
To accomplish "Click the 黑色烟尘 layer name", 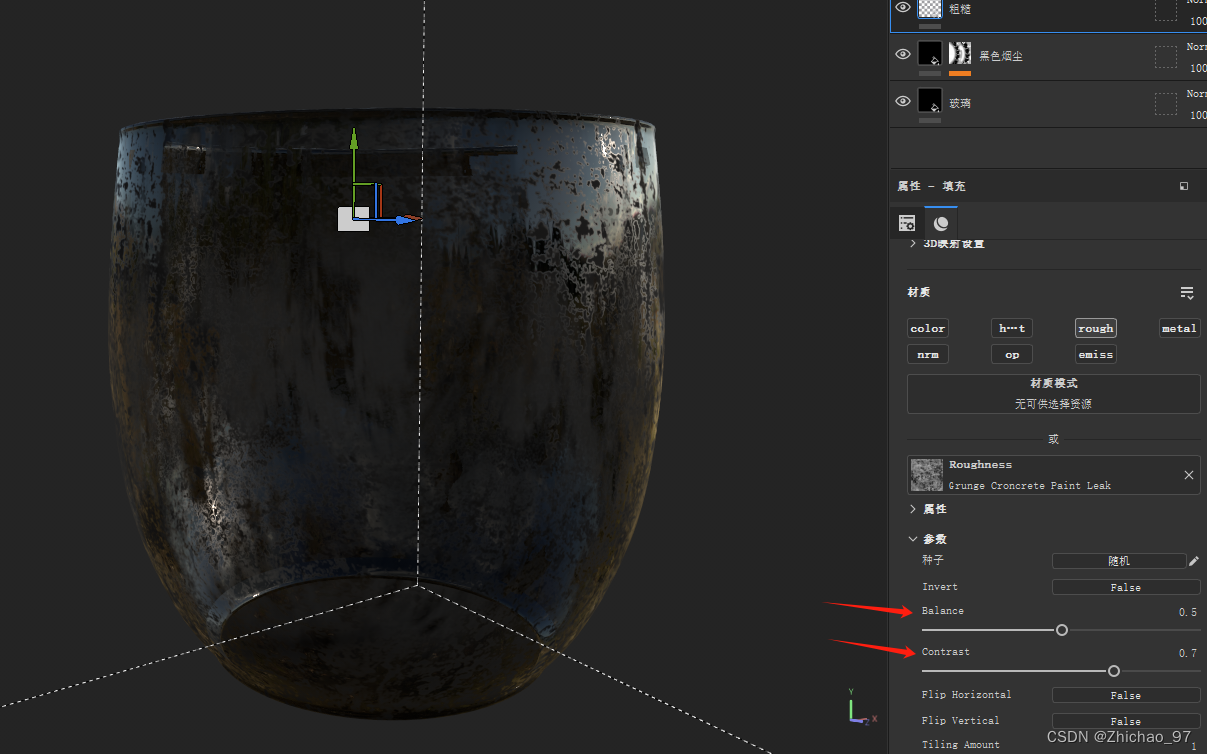I will [1001, 56].
